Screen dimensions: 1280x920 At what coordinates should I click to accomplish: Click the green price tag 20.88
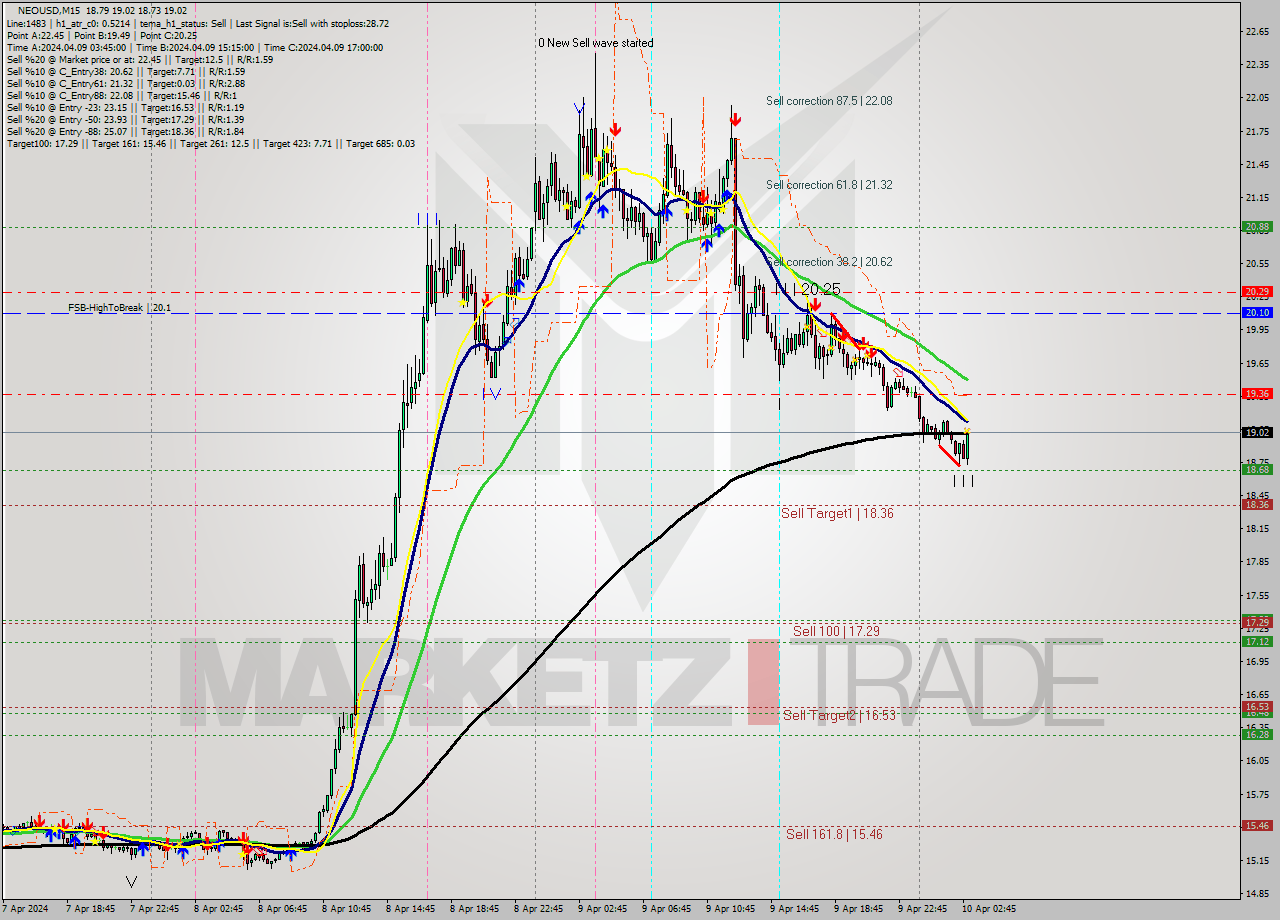pyautogui.click(x=1257, y=227)
